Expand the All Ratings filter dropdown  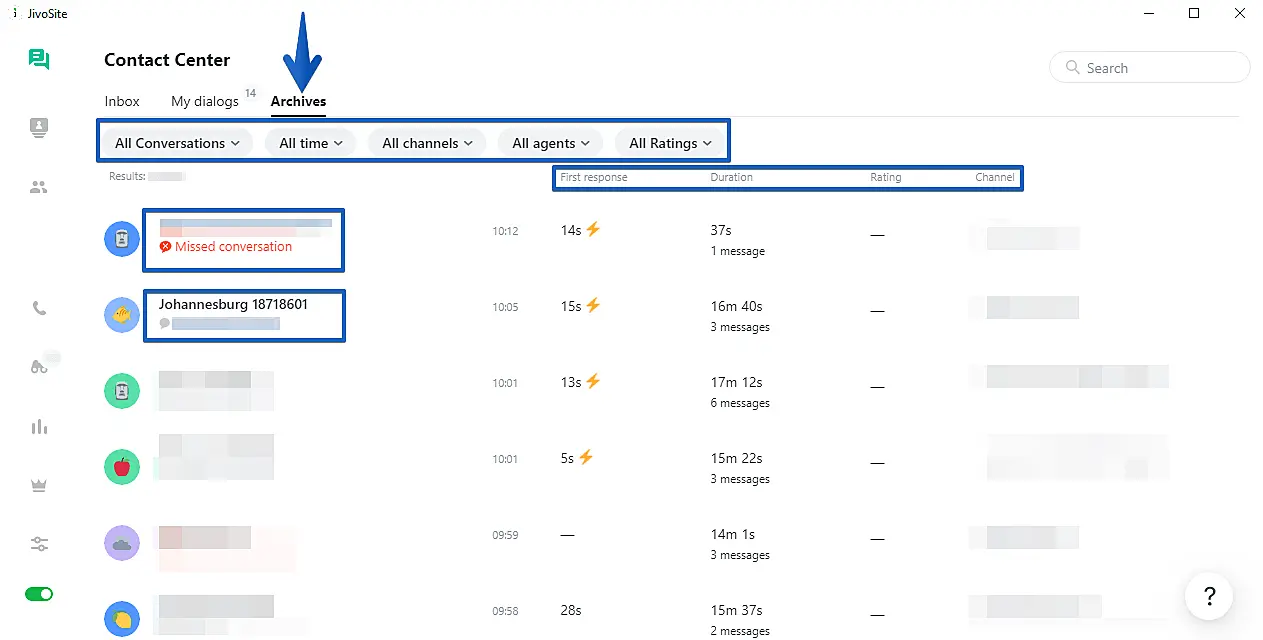click(x=670, y=143)
